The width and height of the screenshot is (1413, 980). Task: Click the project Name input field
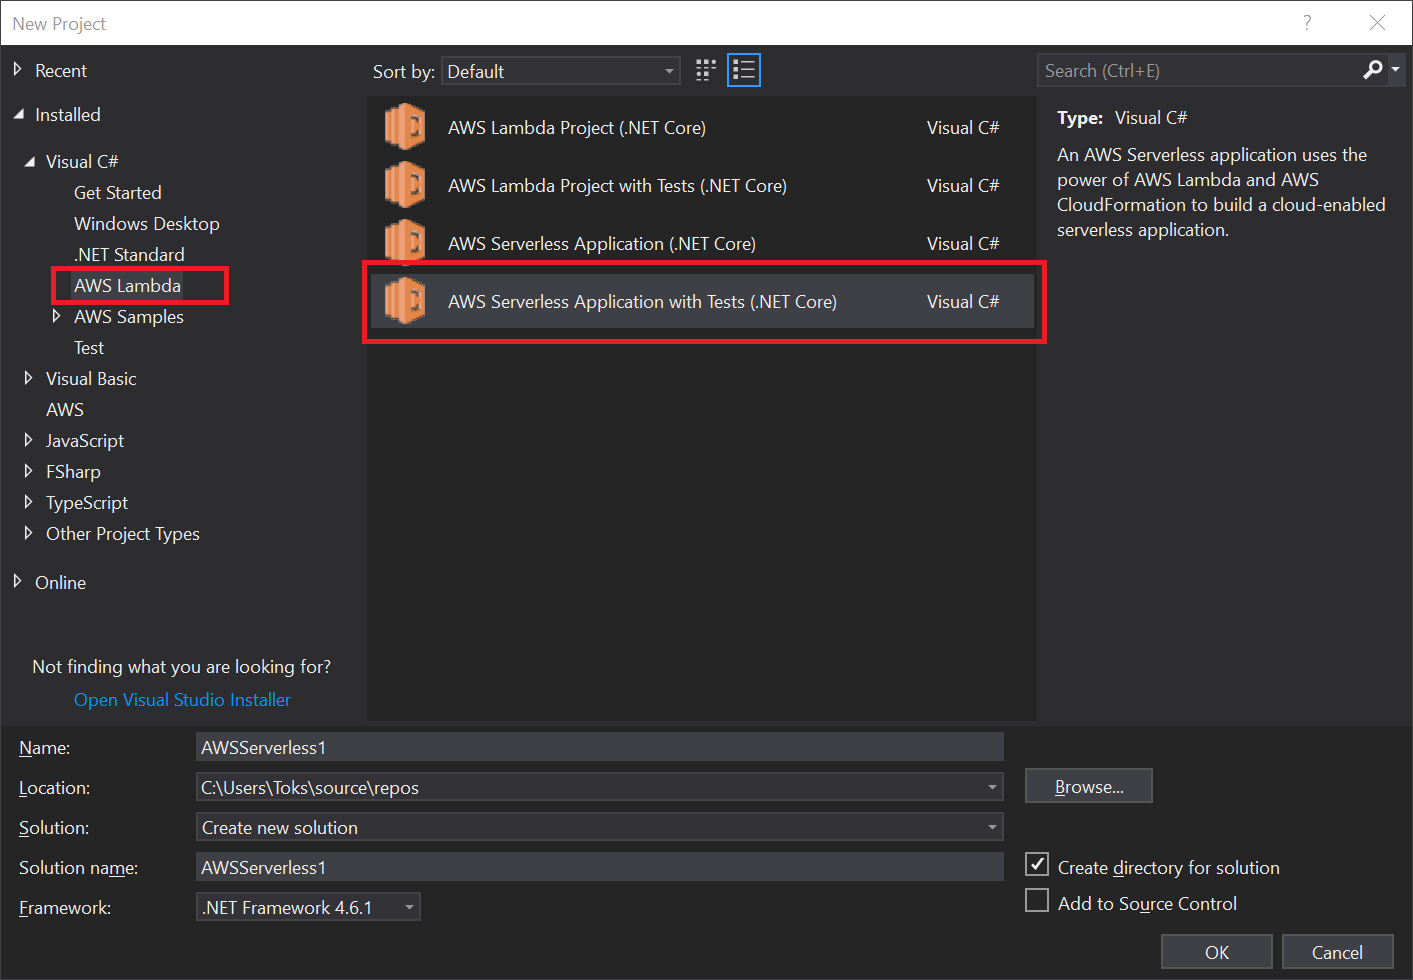pos(600,747)
